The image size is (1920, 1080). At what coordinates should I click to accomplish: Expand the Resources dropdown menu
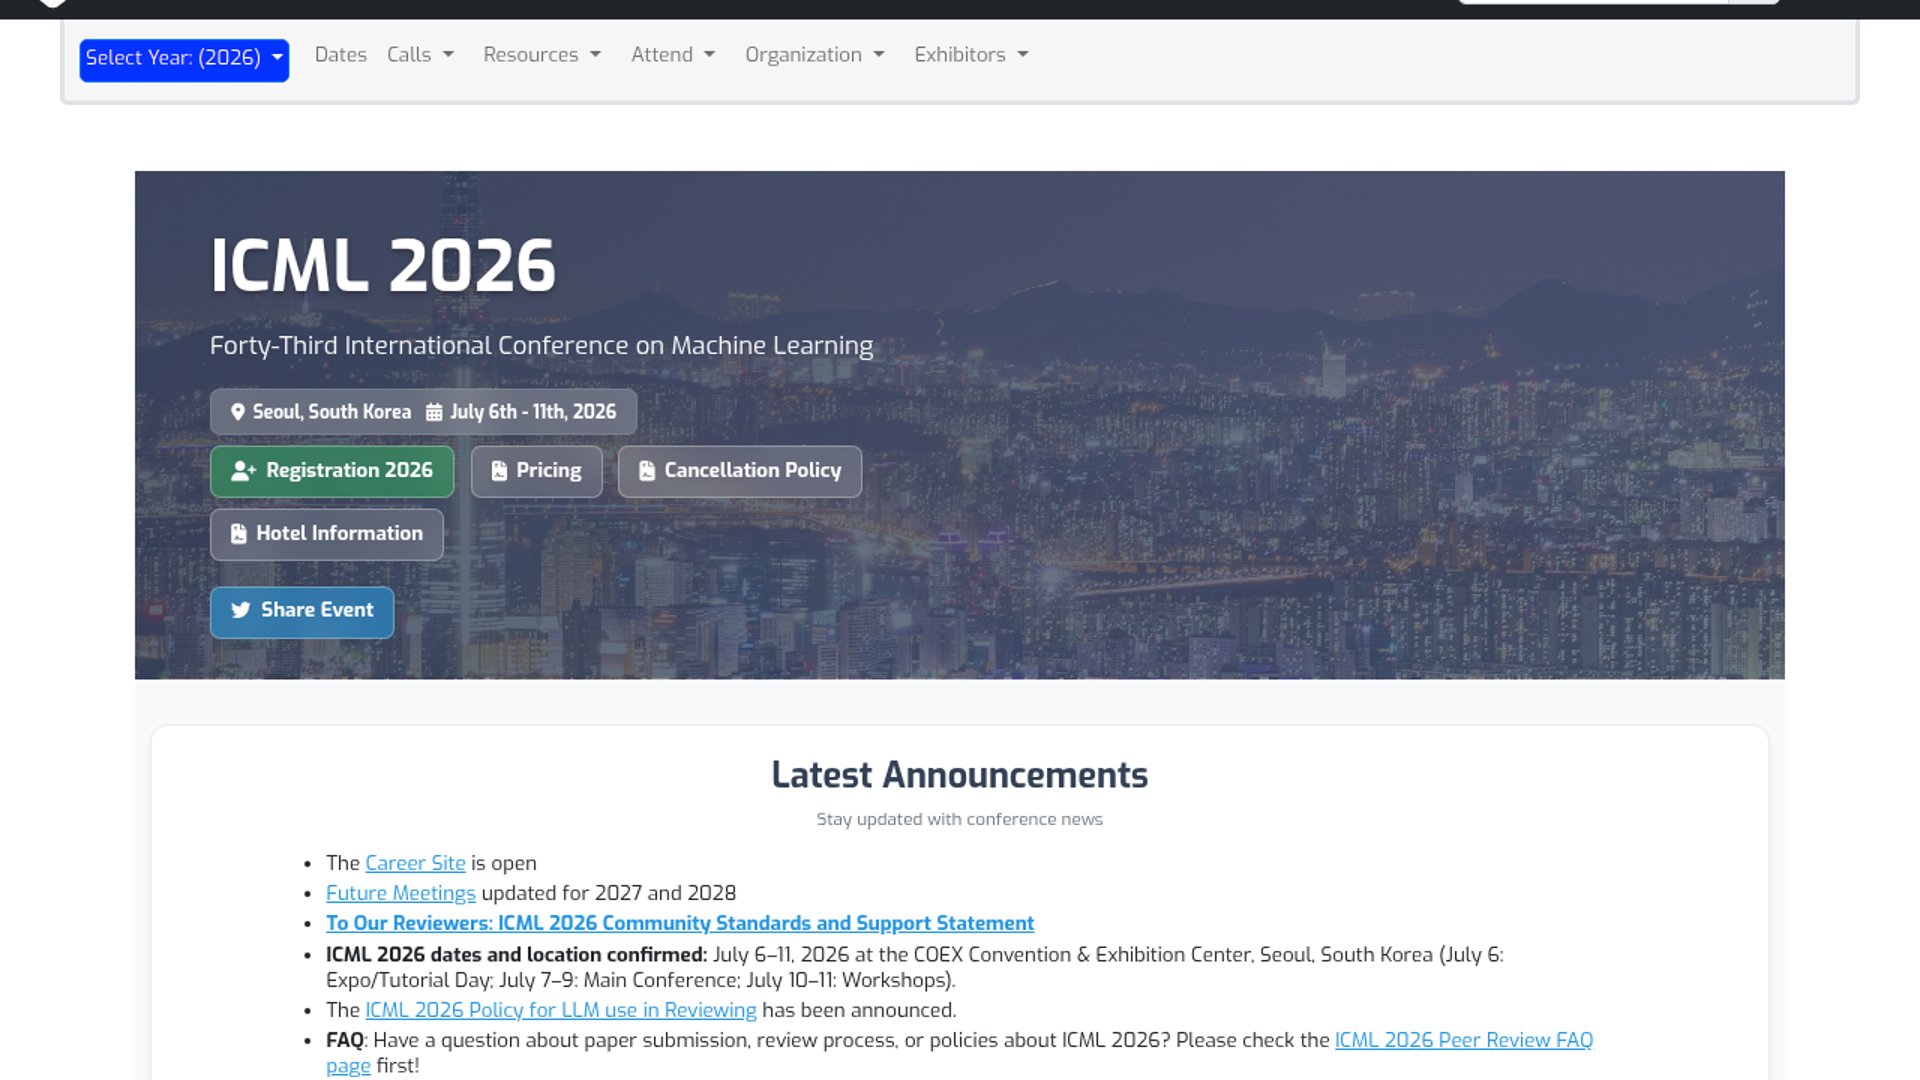tap(541, 55)
